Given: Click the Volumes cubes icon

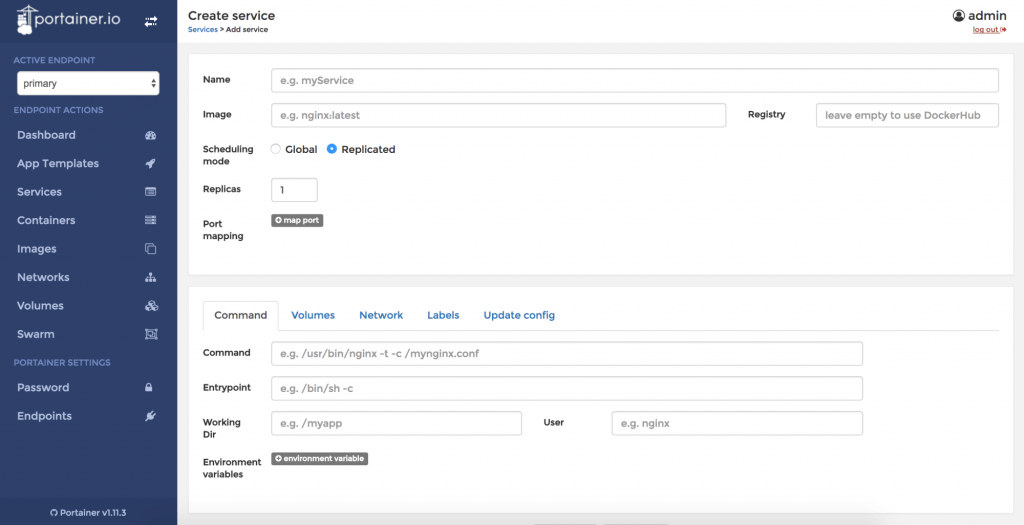Looking at the screenshot, I should pyautogui.click(x=151, y=306).
